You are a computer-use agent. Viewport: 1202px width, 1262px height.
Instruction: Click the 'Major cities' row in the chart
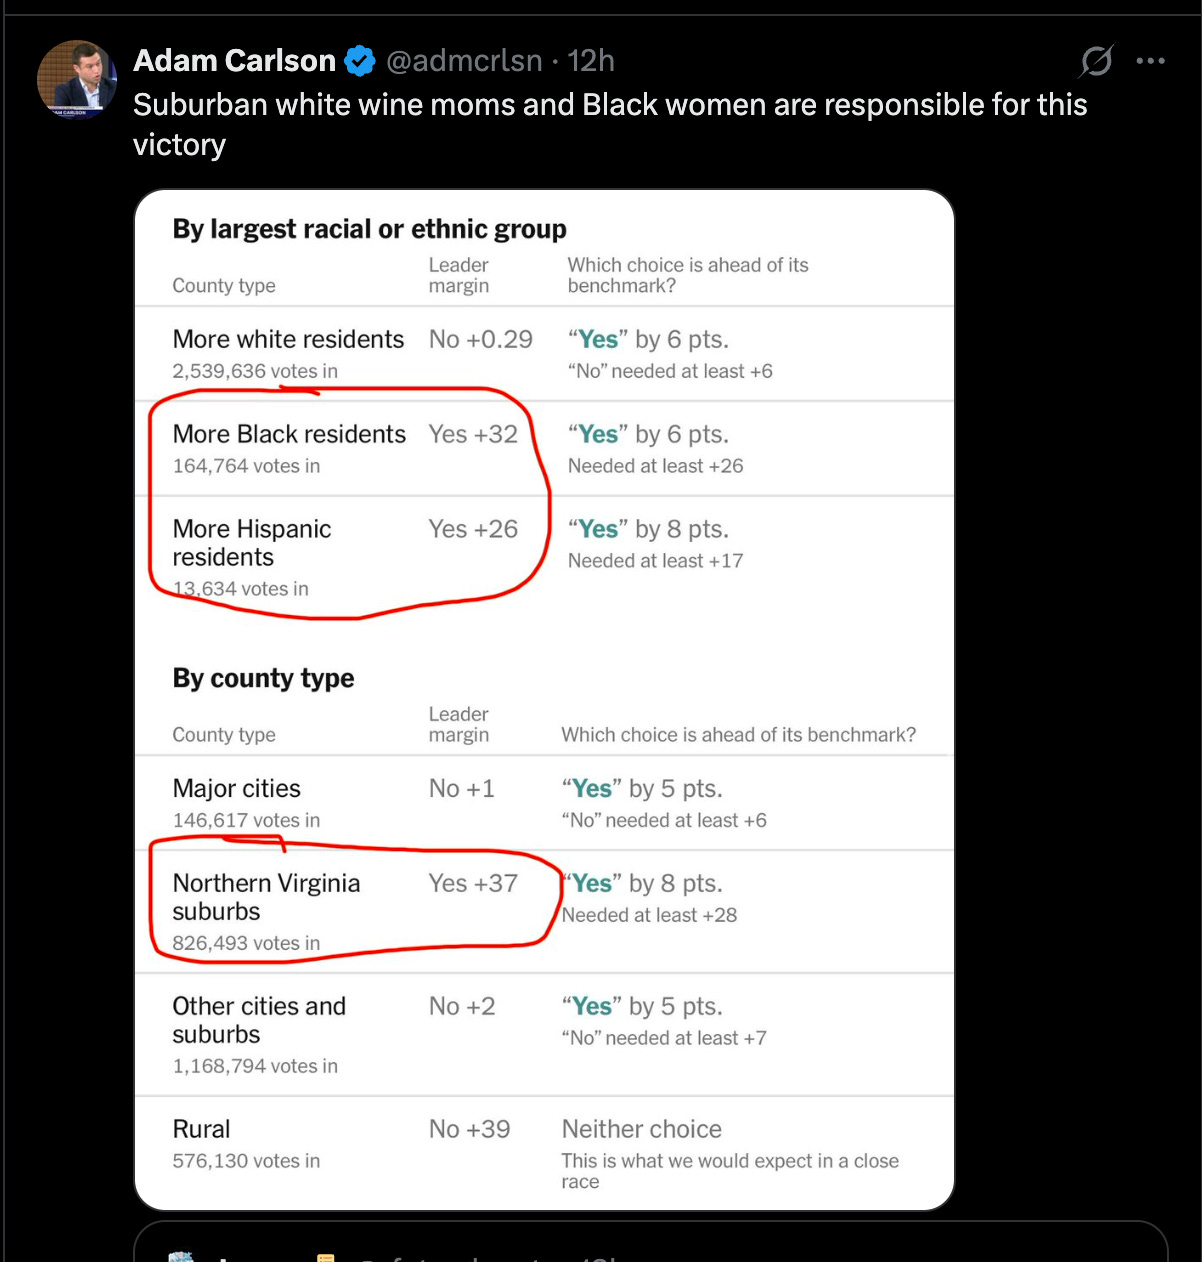tap(236, 788)
